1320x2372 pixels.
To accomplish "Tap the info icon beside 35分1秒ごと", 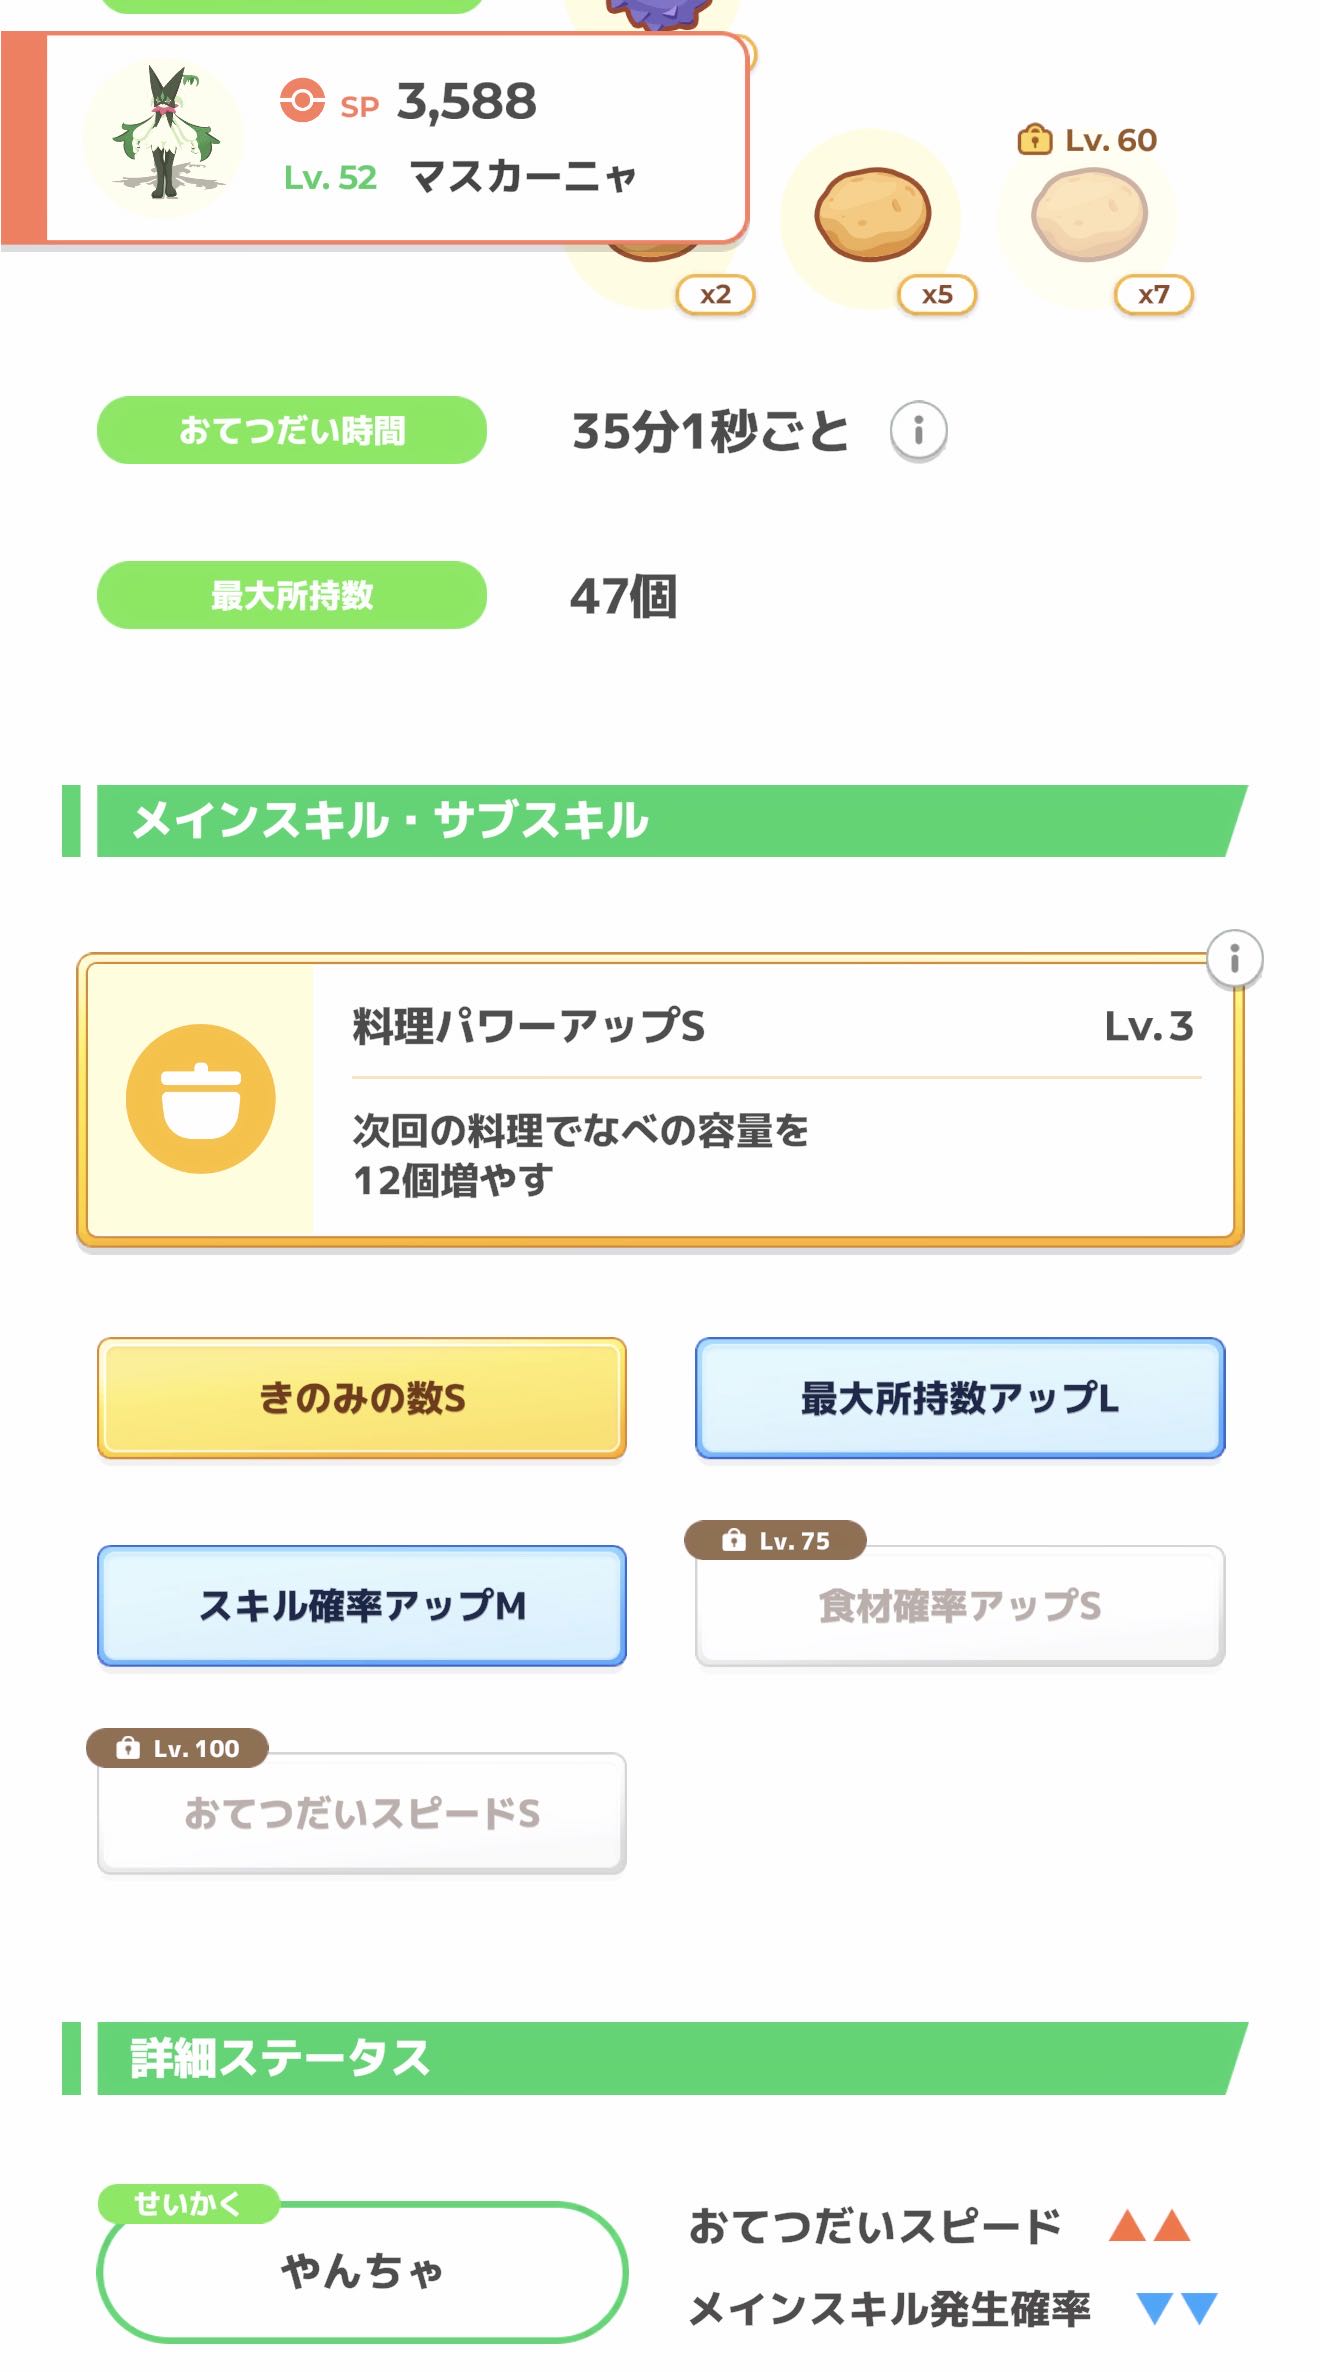I will [x=918, y=431].
